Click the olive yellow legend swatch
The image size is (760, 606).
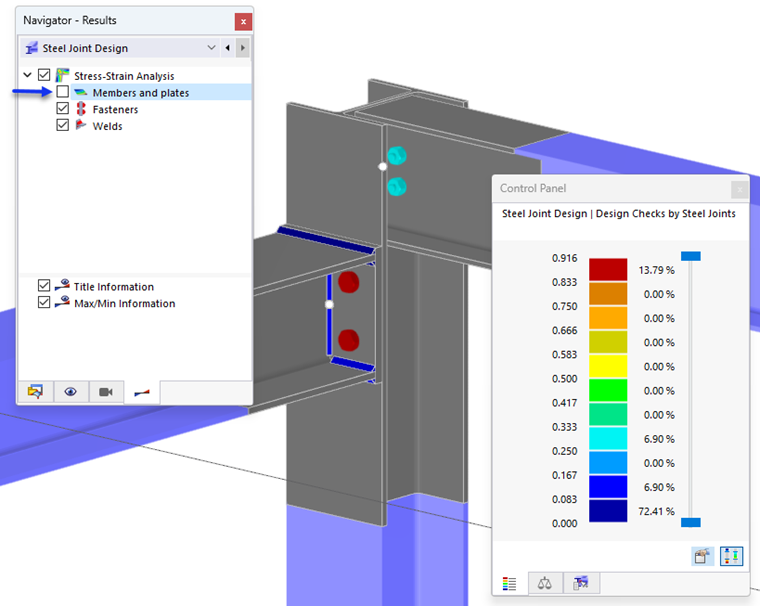point(608,342)
